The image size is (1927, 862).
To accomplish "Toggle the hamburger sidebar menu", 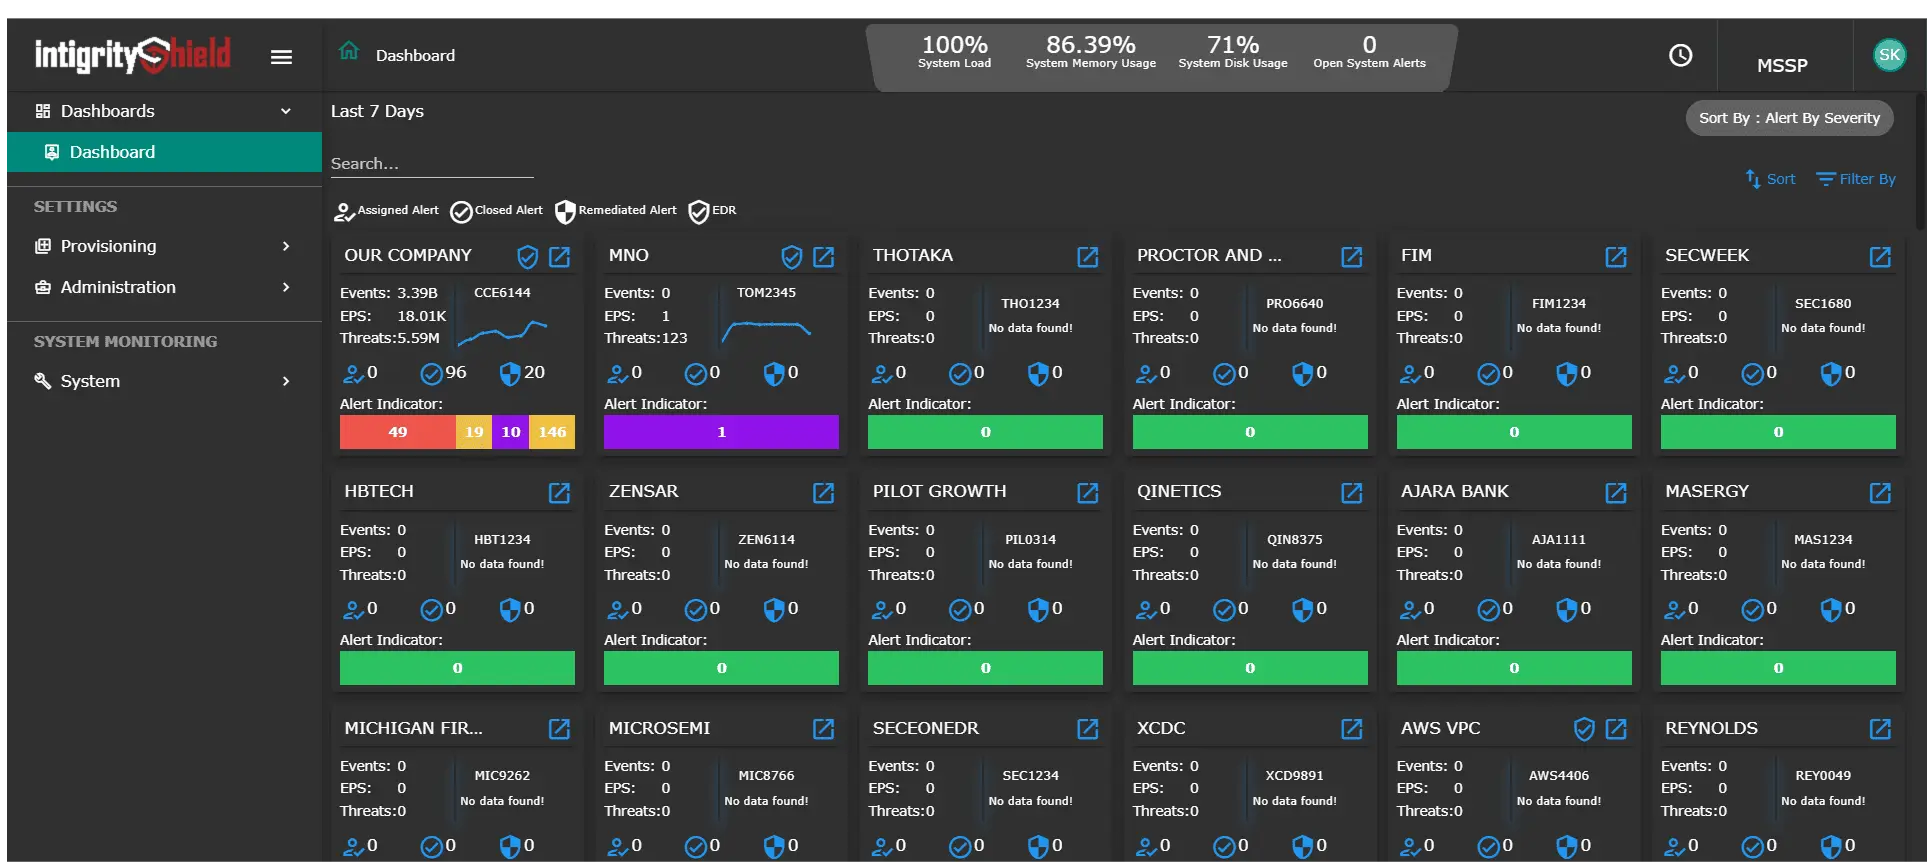I will [x=281, y=57].
